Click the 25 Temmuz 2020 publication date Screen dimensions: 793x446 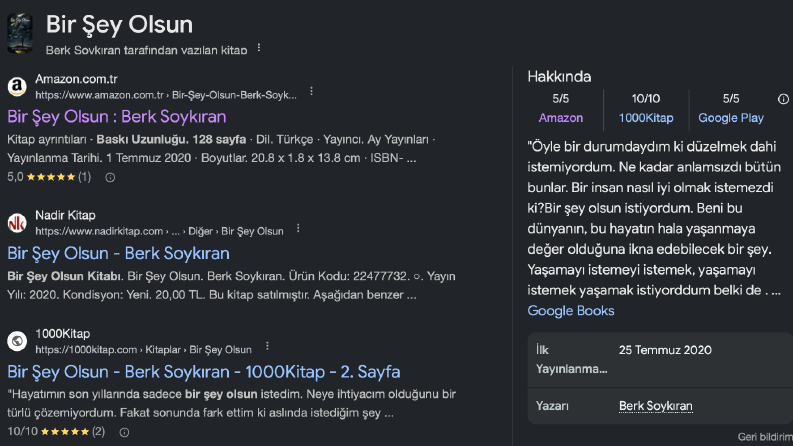[665, 350]
